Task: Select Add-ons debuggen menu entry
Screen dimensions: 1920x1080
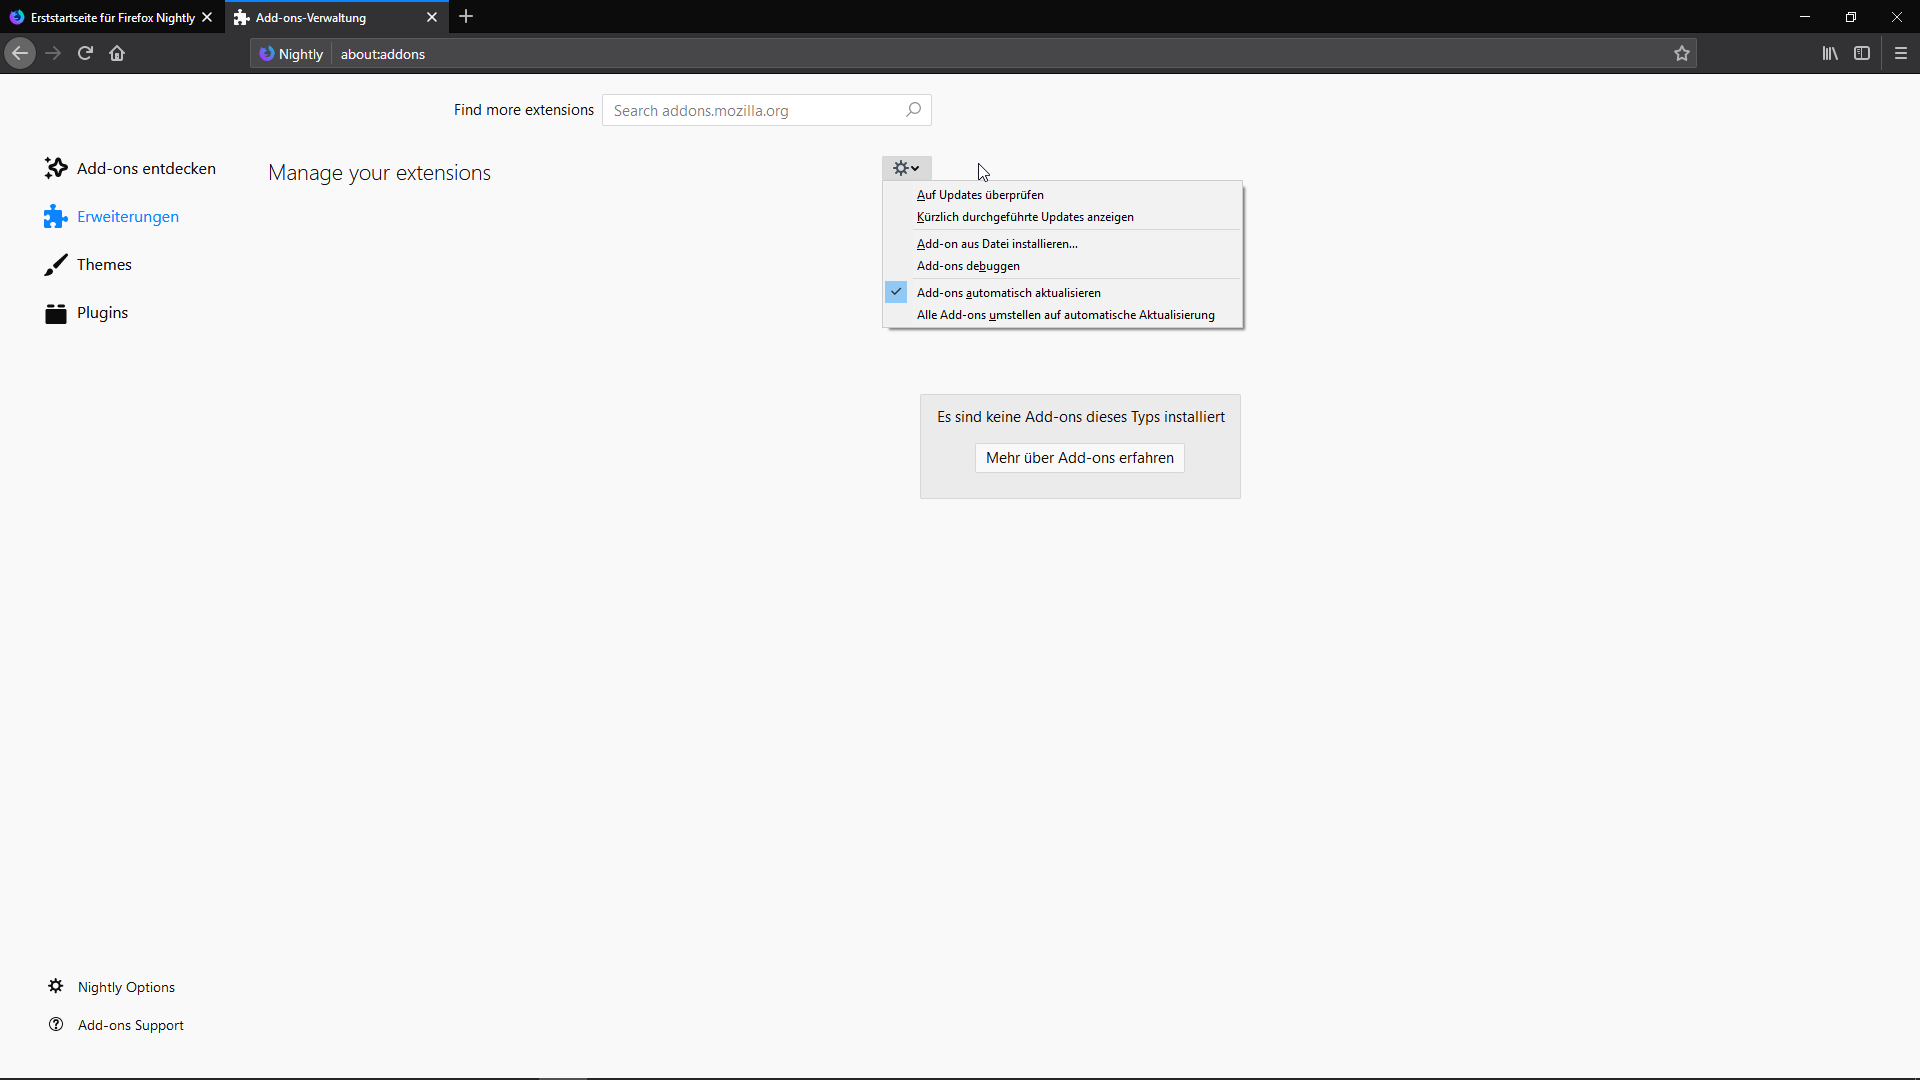Action: click(x=968, y=266)
